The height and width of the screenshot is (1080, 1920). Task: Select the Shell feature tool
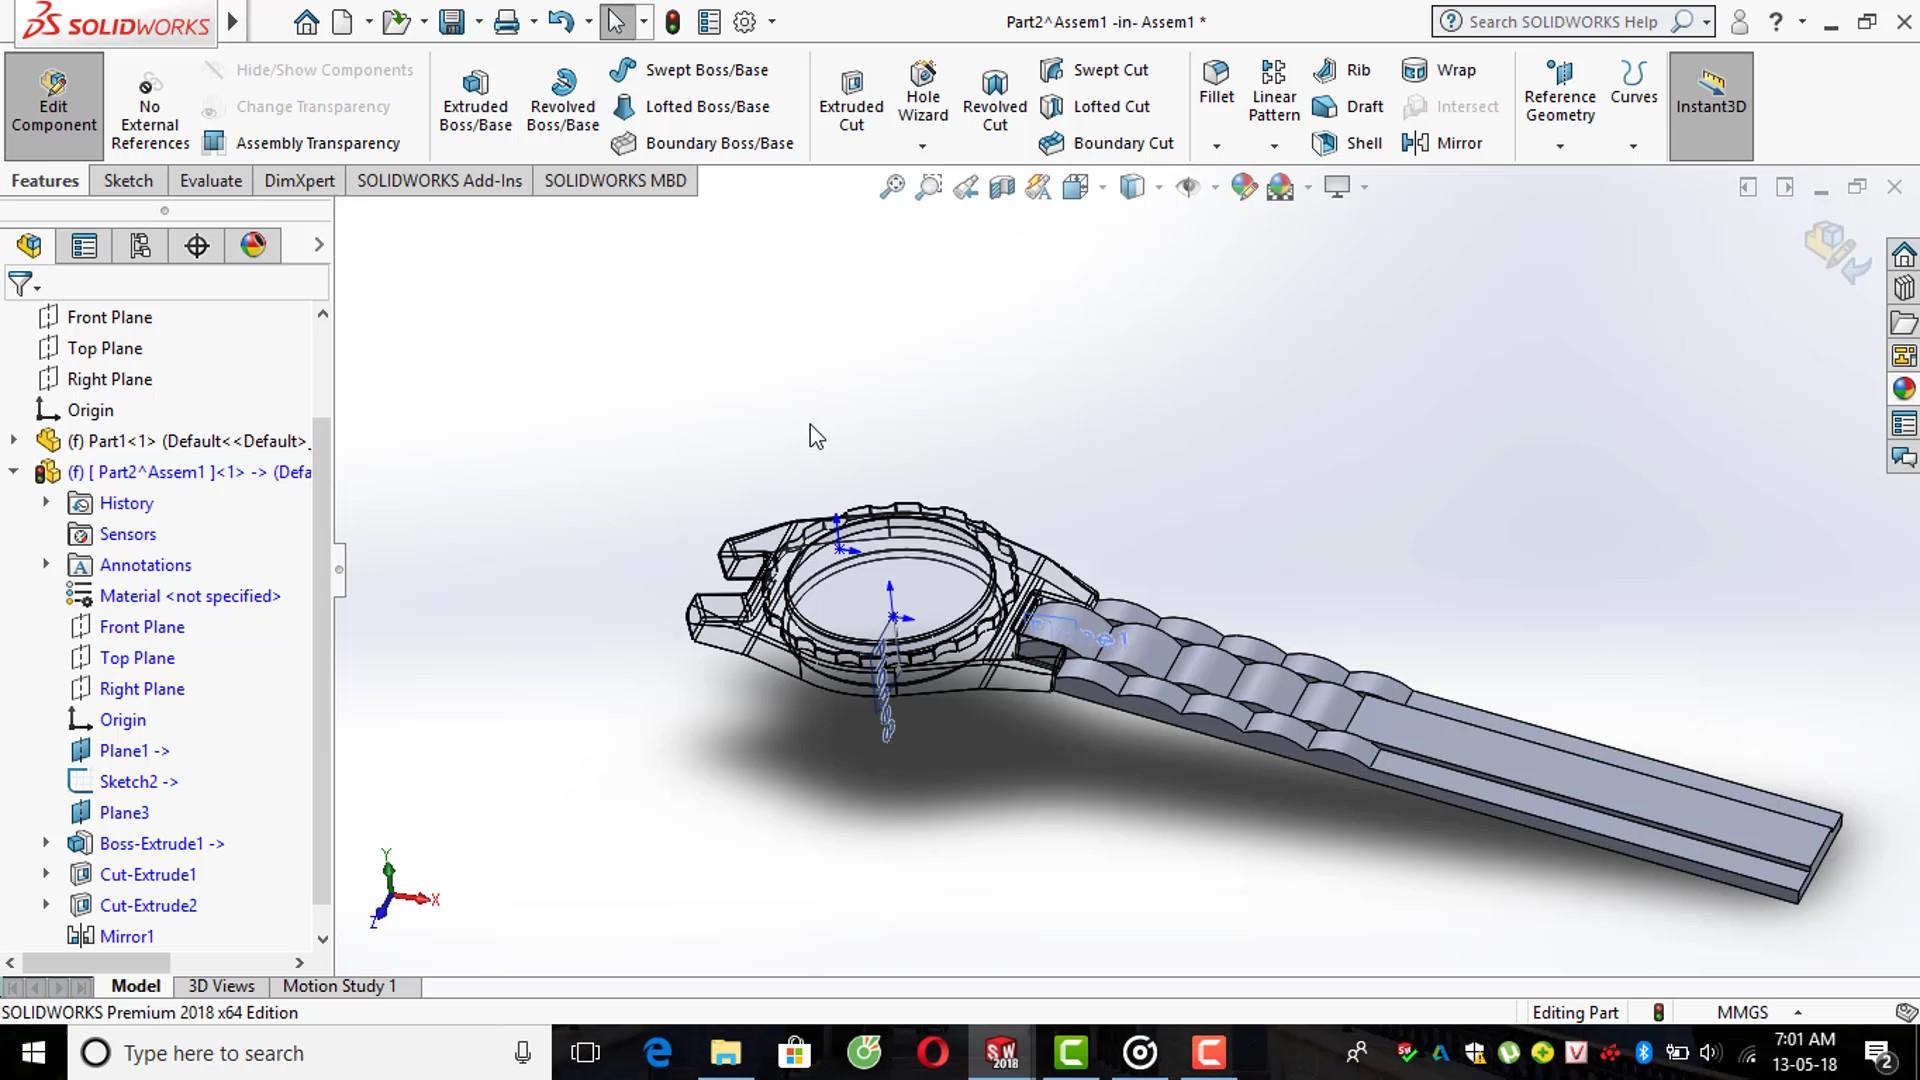[x=1347, y=143]
